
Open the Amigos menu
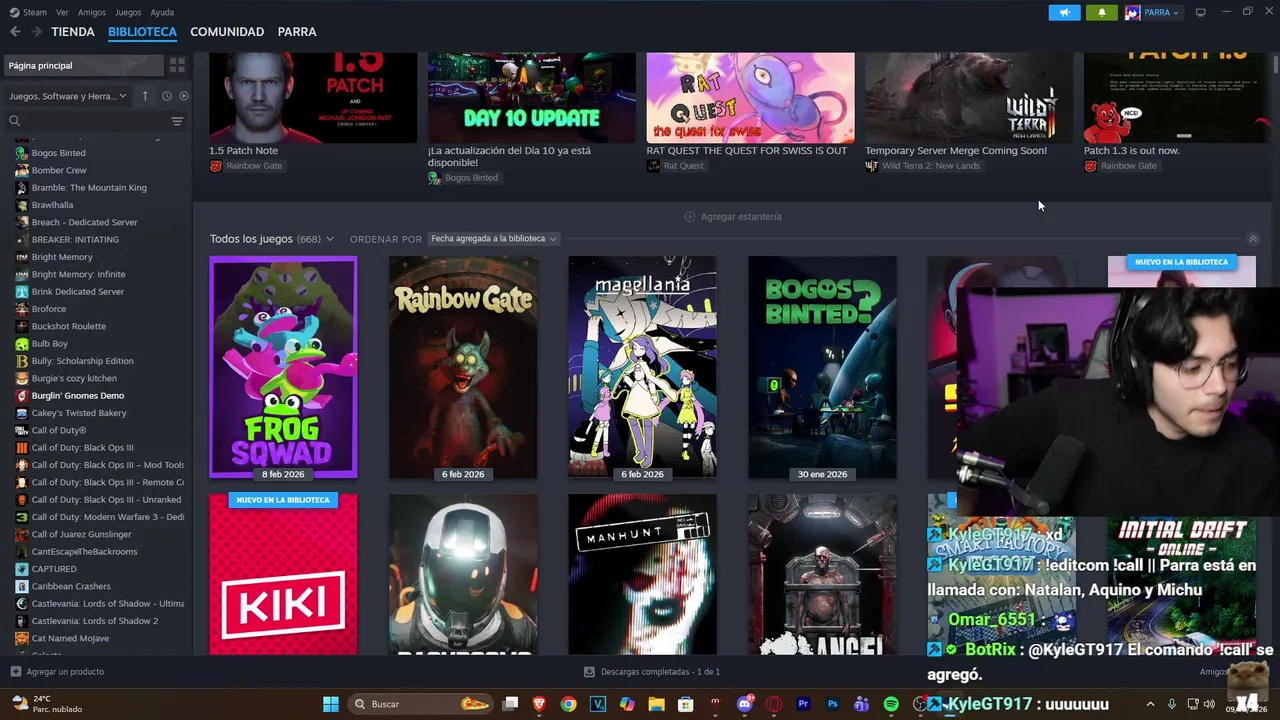pos(91,12)
